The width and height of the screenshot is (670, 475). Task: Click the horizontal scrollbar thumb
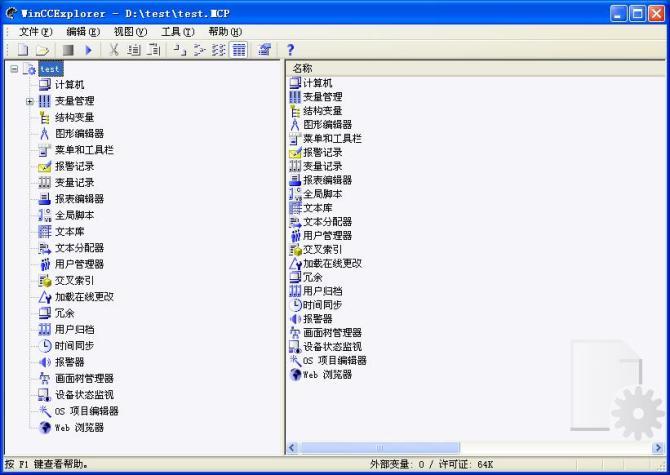(380, 448)
